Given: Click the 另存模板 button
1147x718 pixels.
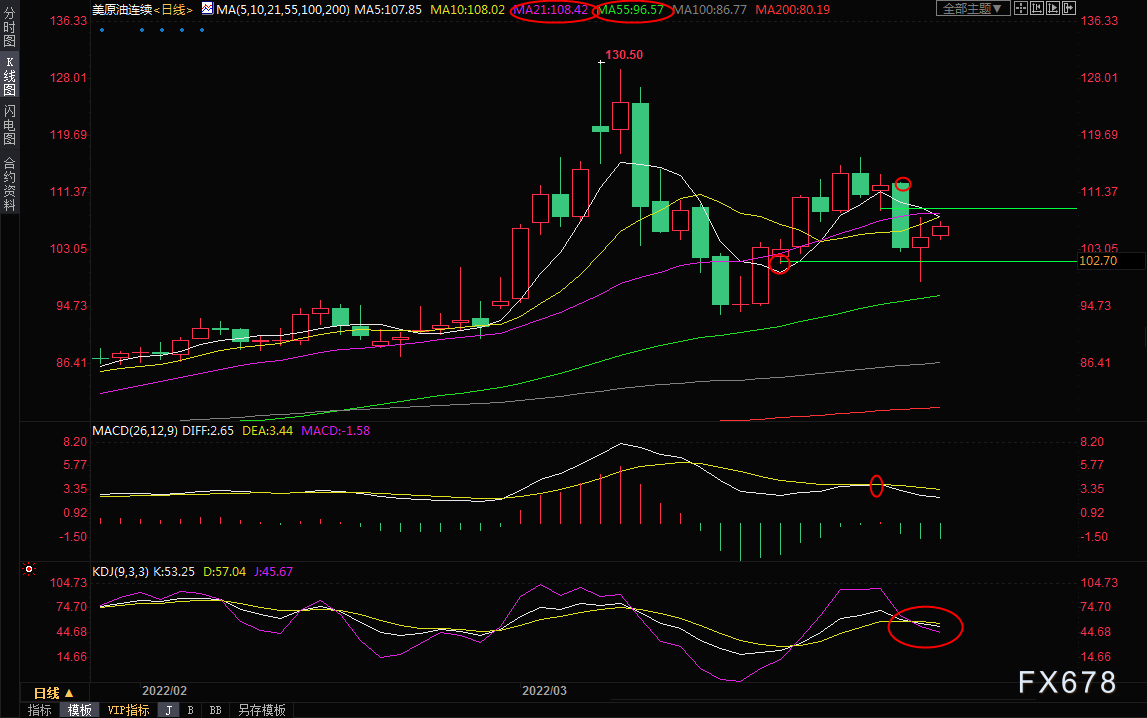Looking at the screenshot, I should [261, 710].
